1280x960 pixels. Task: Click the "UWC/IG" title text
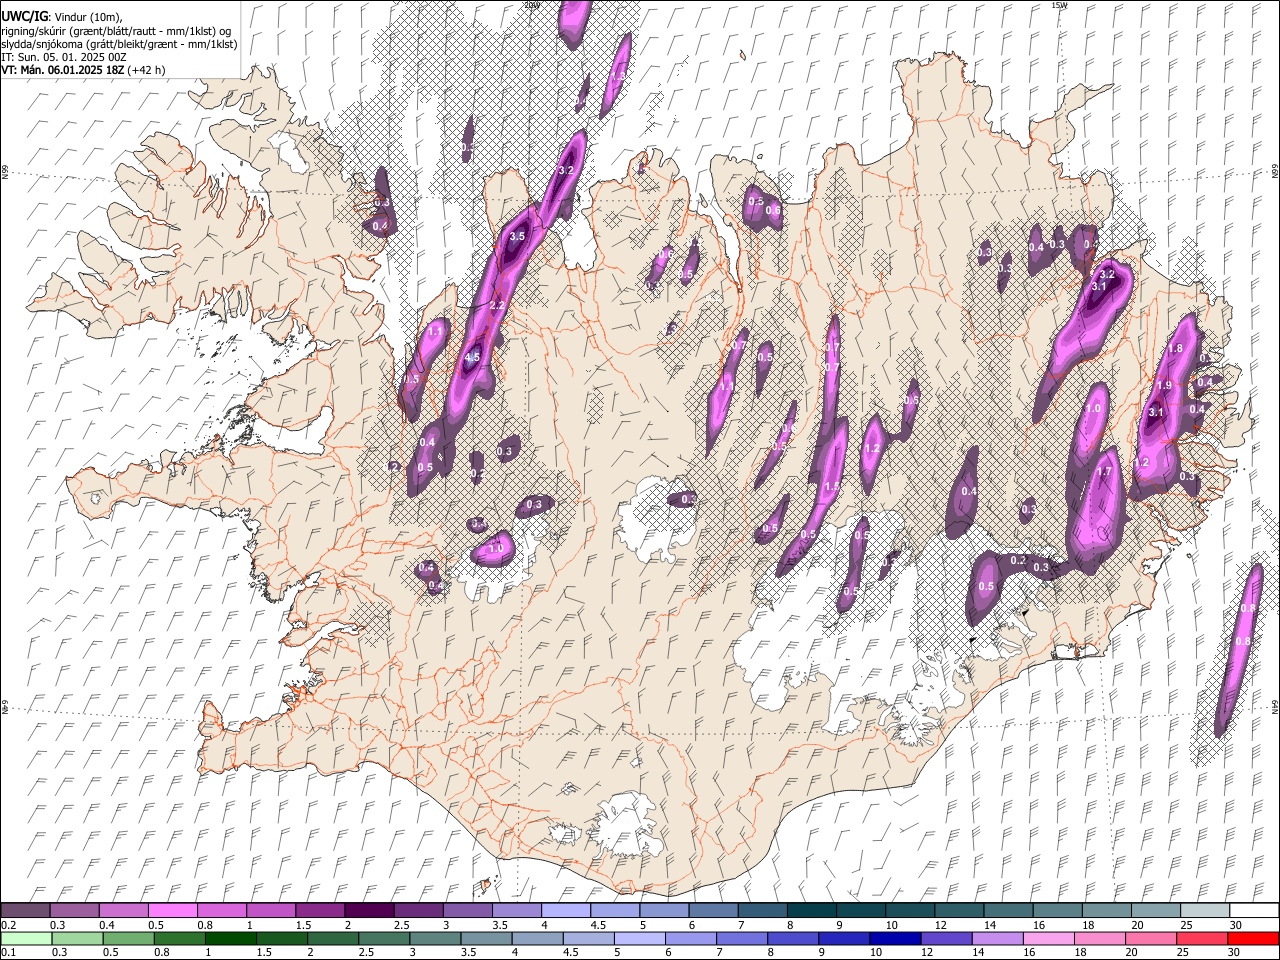tap(24, 16)
